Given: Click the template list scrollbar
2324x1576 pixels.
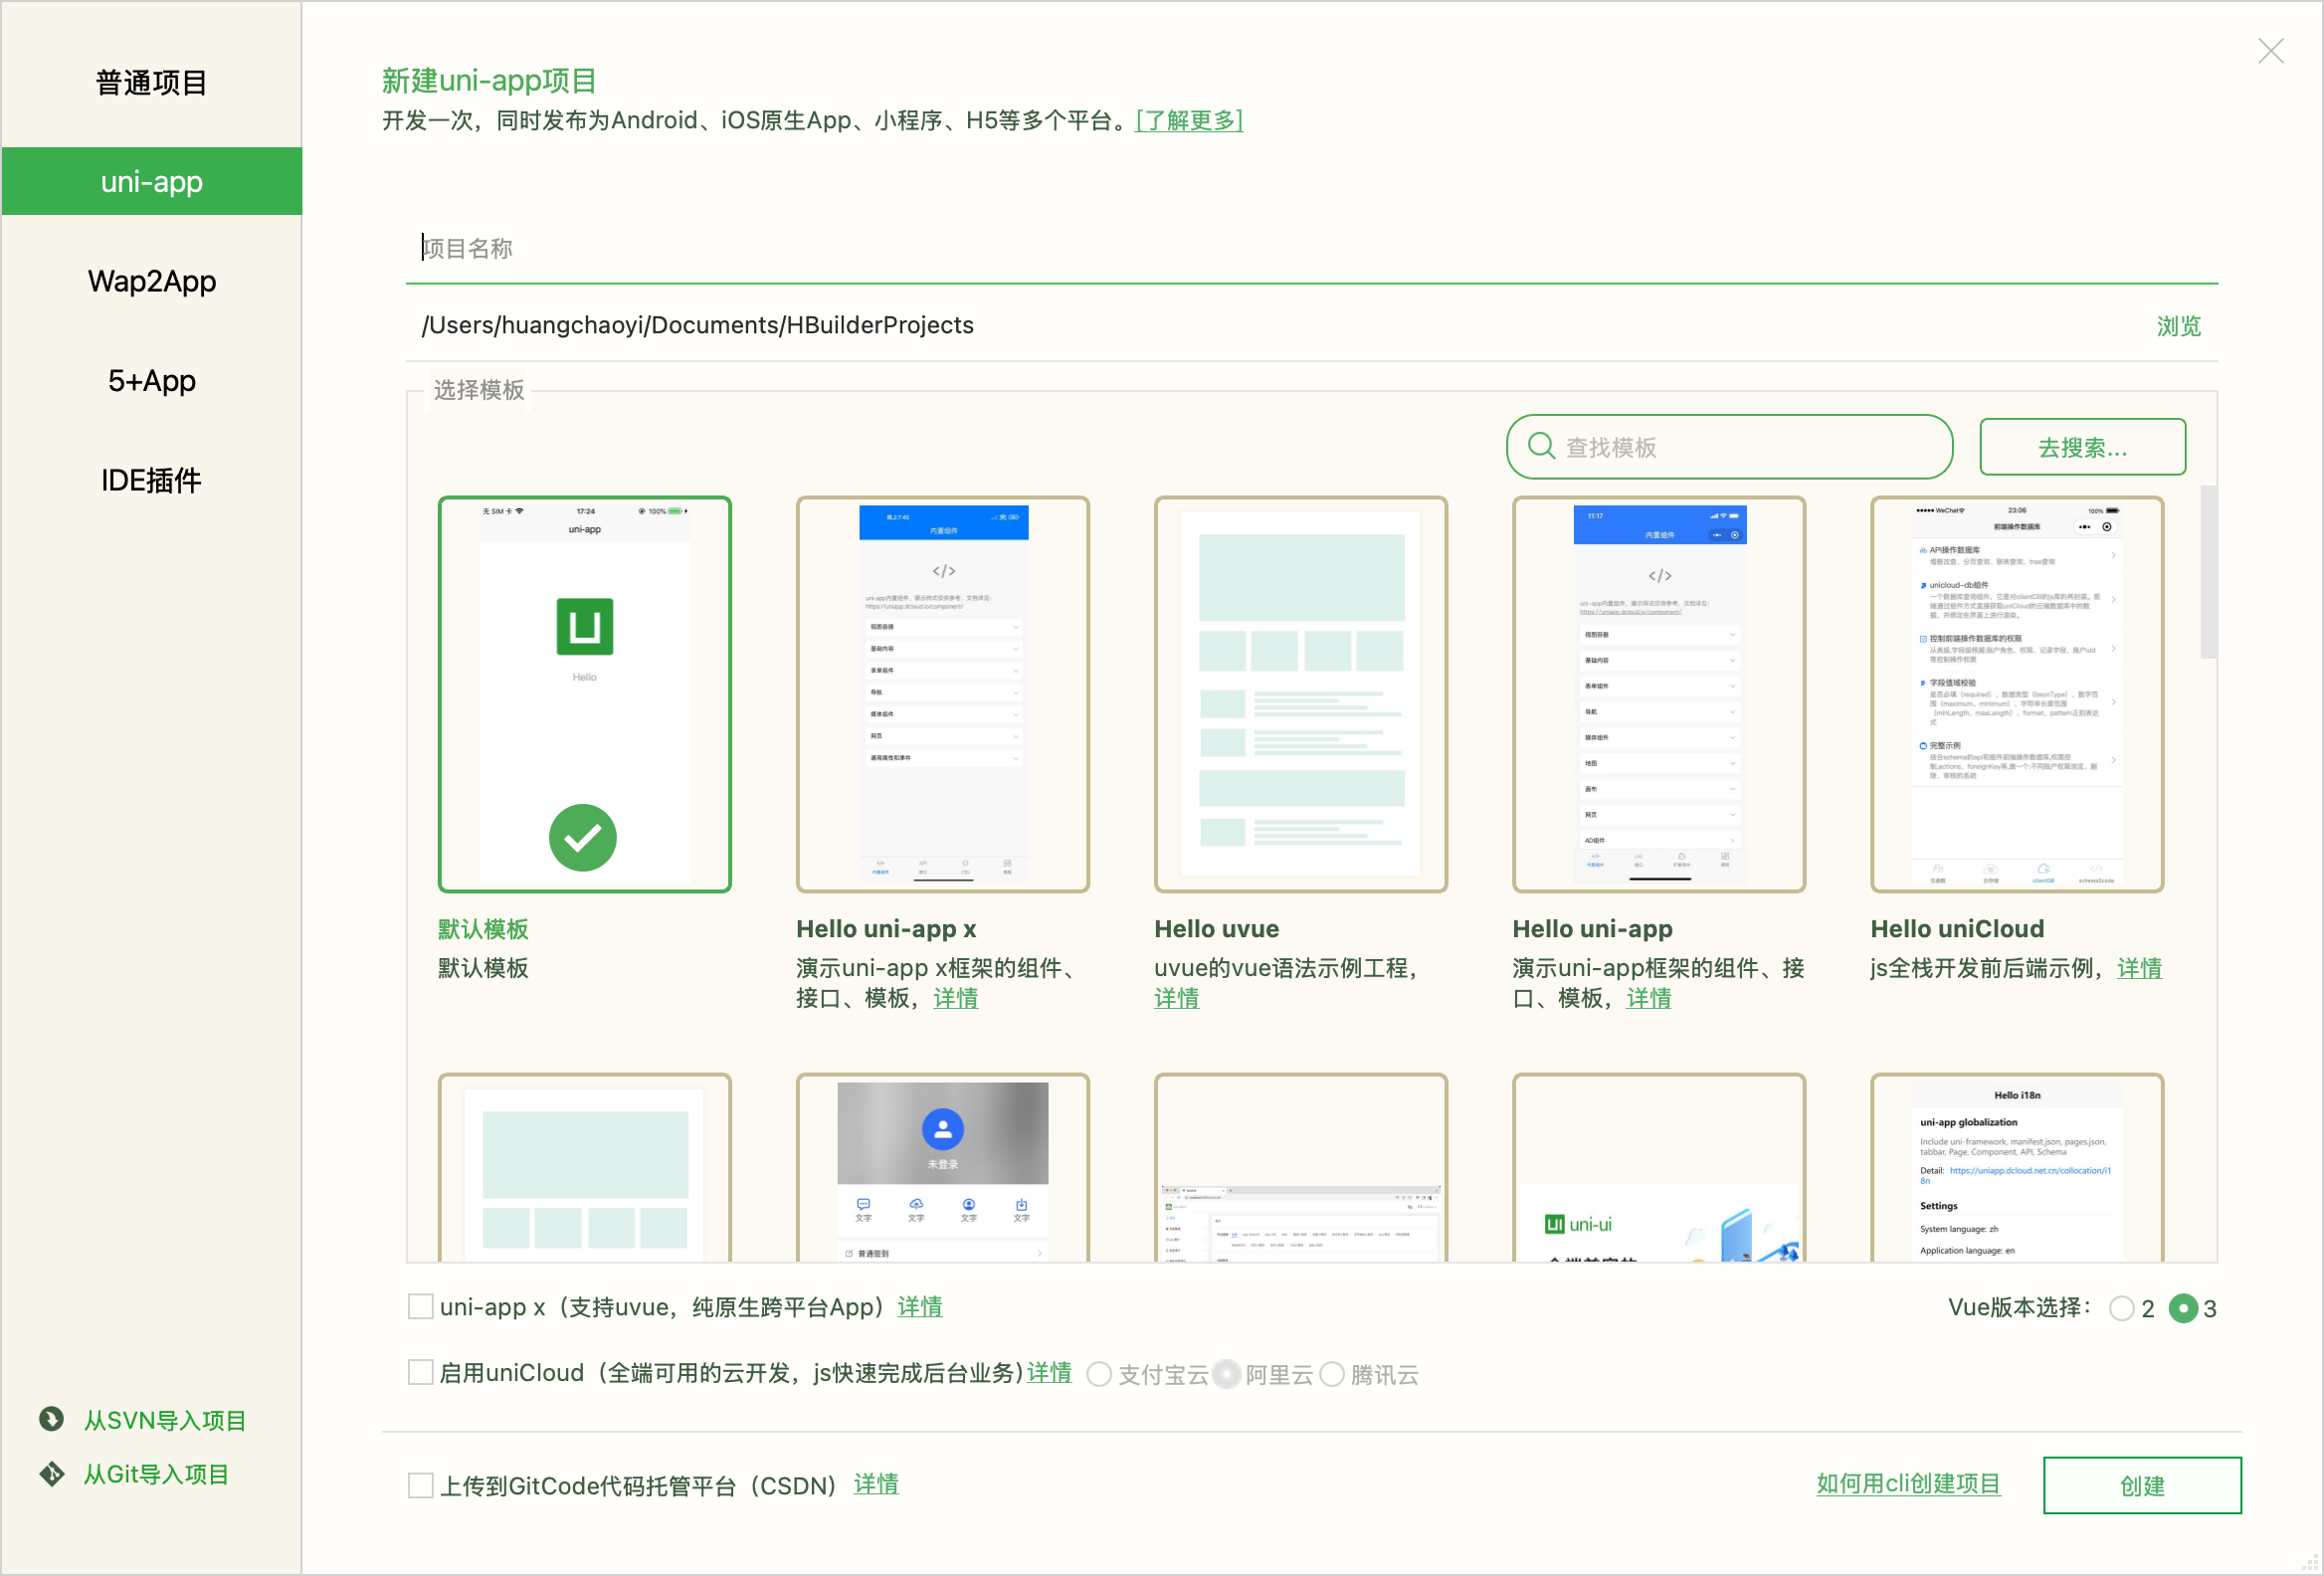Looking at the screenshot, I should (2208, 572).
